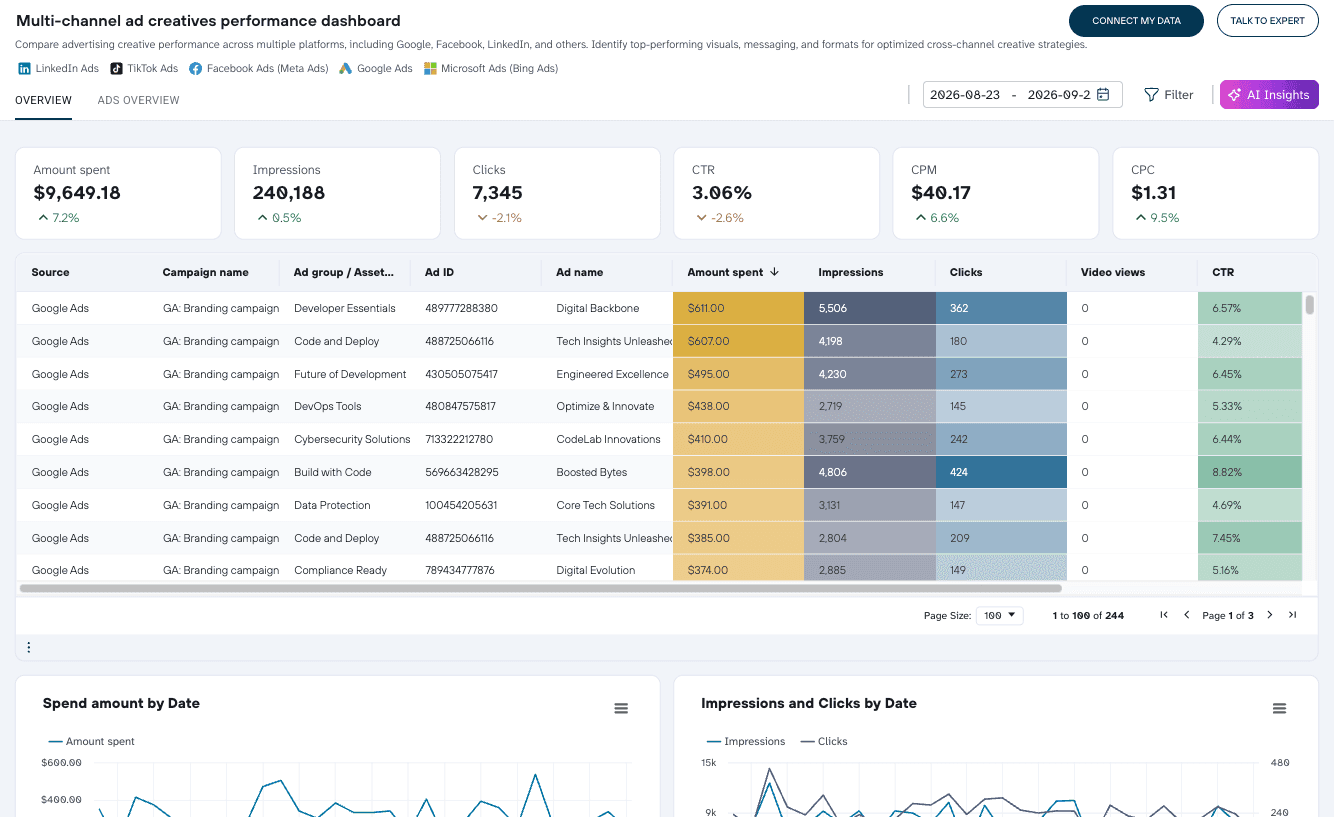The width and height of the screenshot is (1334, 817).
Task: Click the Microsoft Ads logo icon
Action: [x=430, y=69]
